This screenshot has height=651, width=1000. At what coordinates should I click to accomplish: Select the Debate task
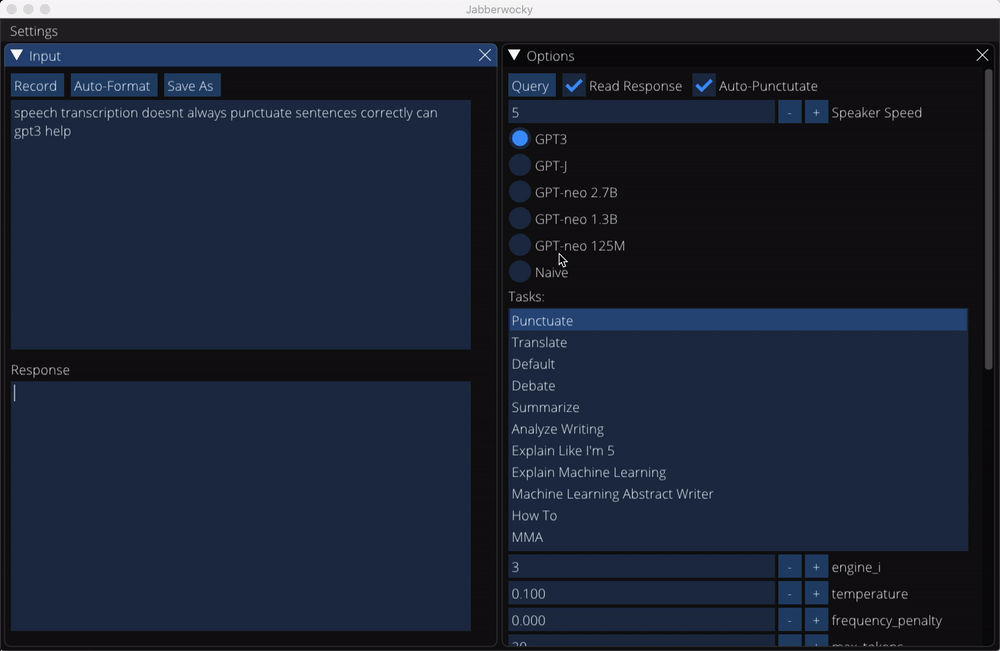(x=738, y=385)
